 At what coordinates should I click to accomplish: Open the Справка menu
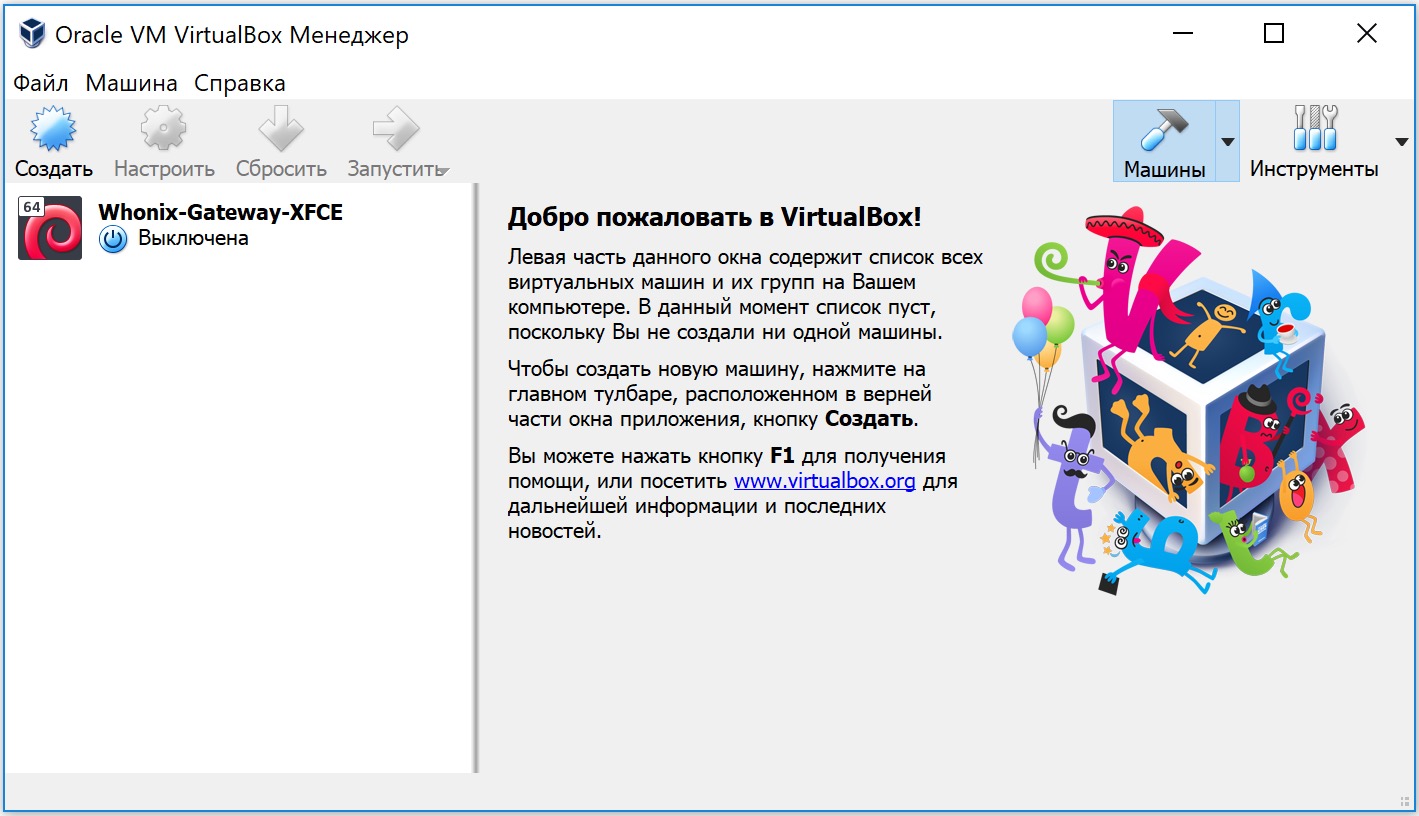coord(240,84)
